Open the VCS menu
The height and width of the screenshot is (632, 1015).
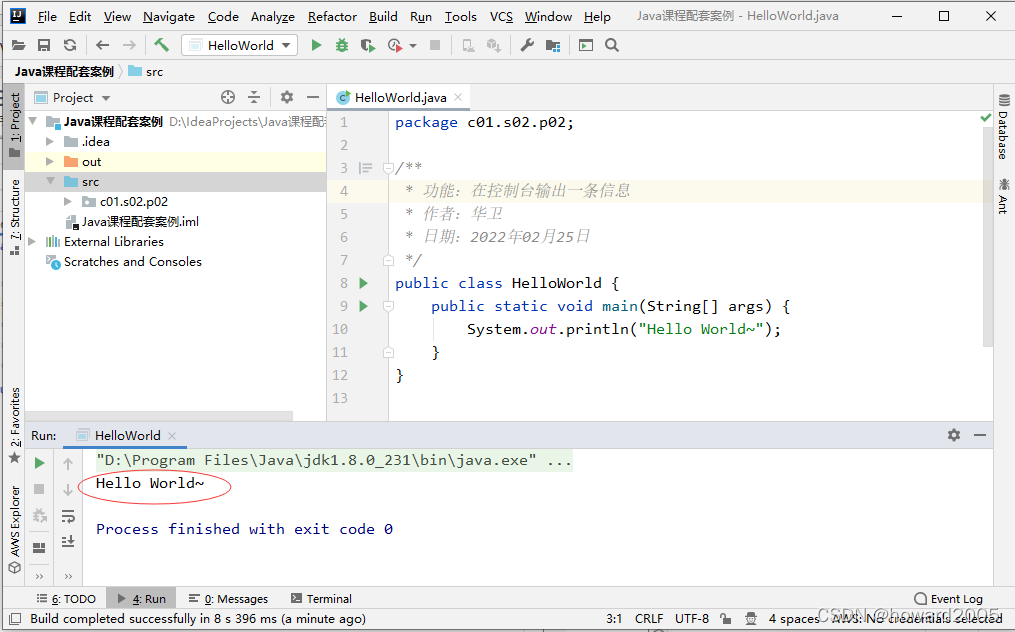click(x=501, y=17)
